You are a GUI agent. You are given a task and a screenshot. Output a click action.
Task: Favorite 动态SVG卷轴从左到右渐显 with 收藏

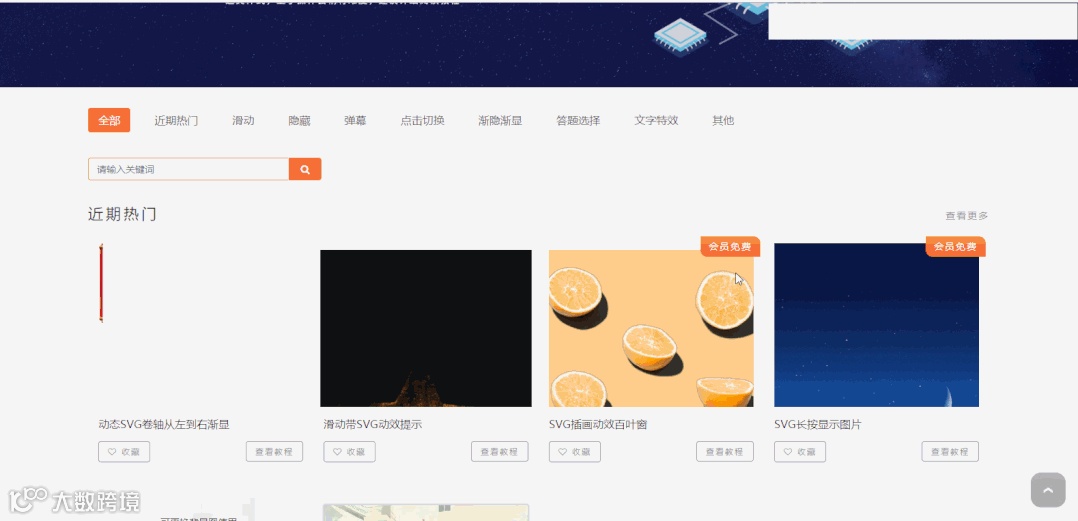[124, 452]
